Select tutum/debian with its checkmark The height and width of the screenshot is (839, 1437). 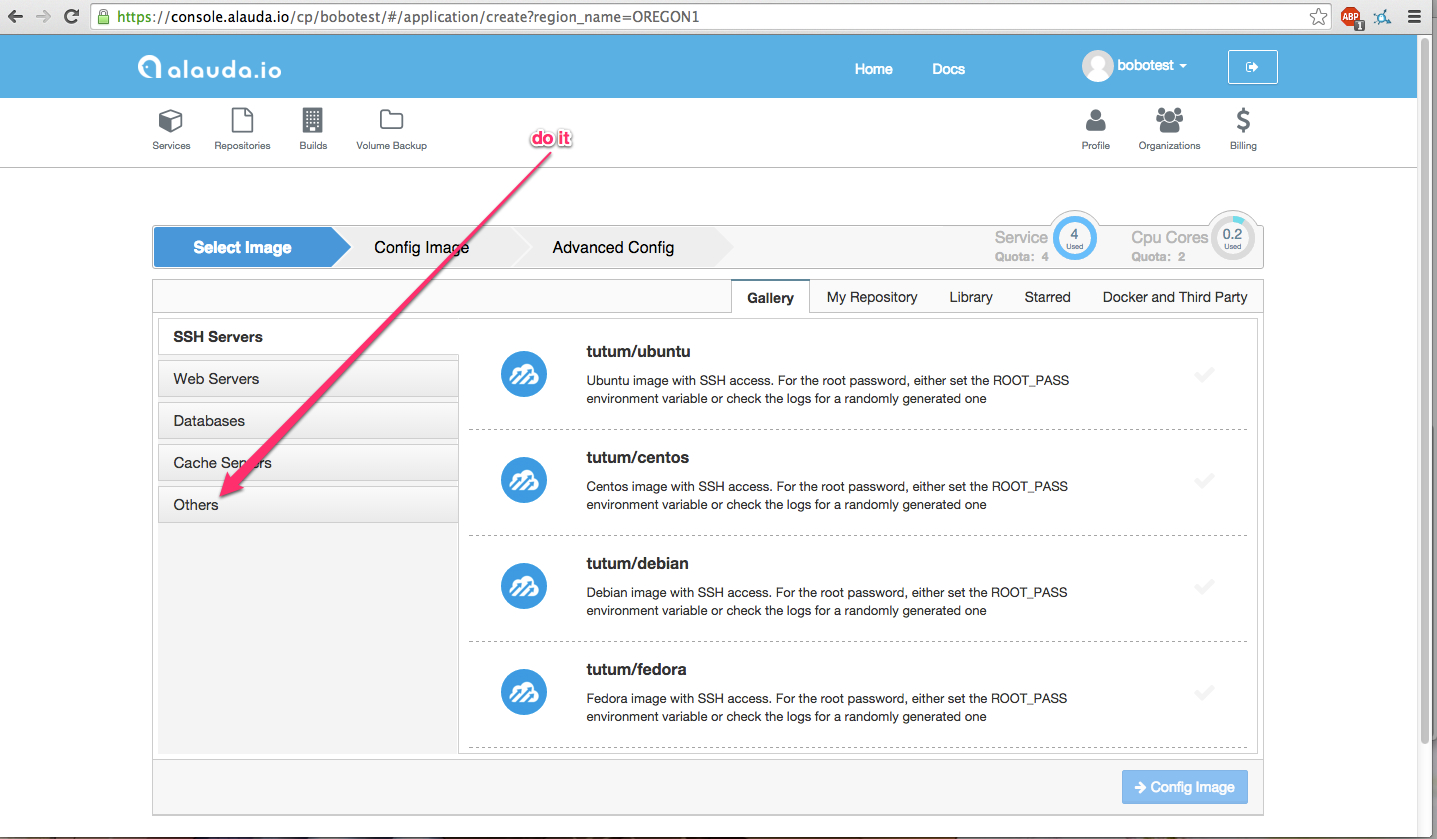tap(1205, 587)
